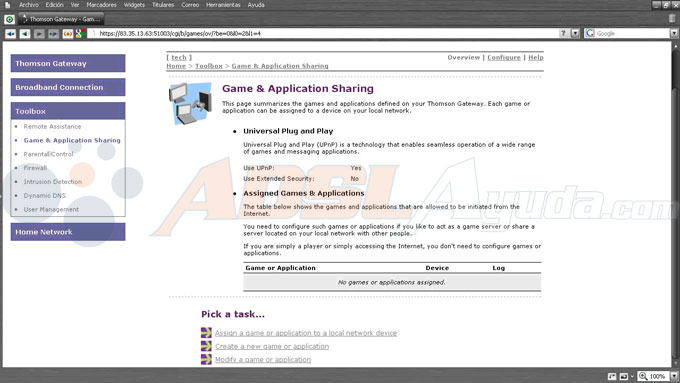Open User Management in Toolbox

[51, 210]
